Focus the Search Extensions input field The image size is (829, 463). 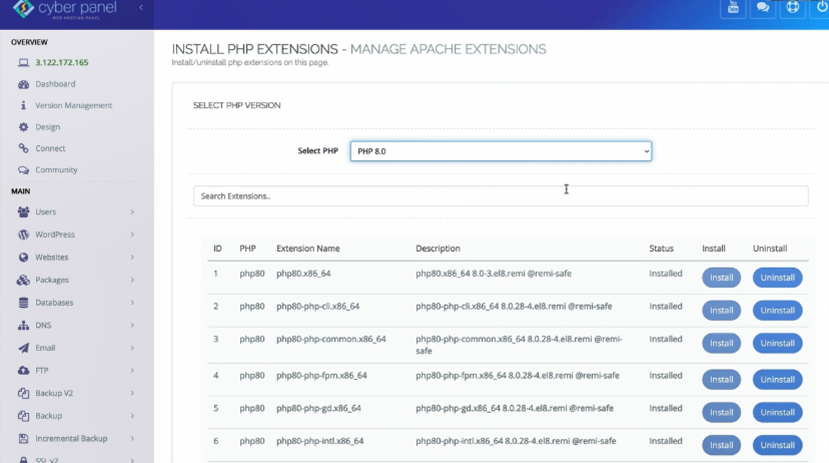(x=500, y=196)
